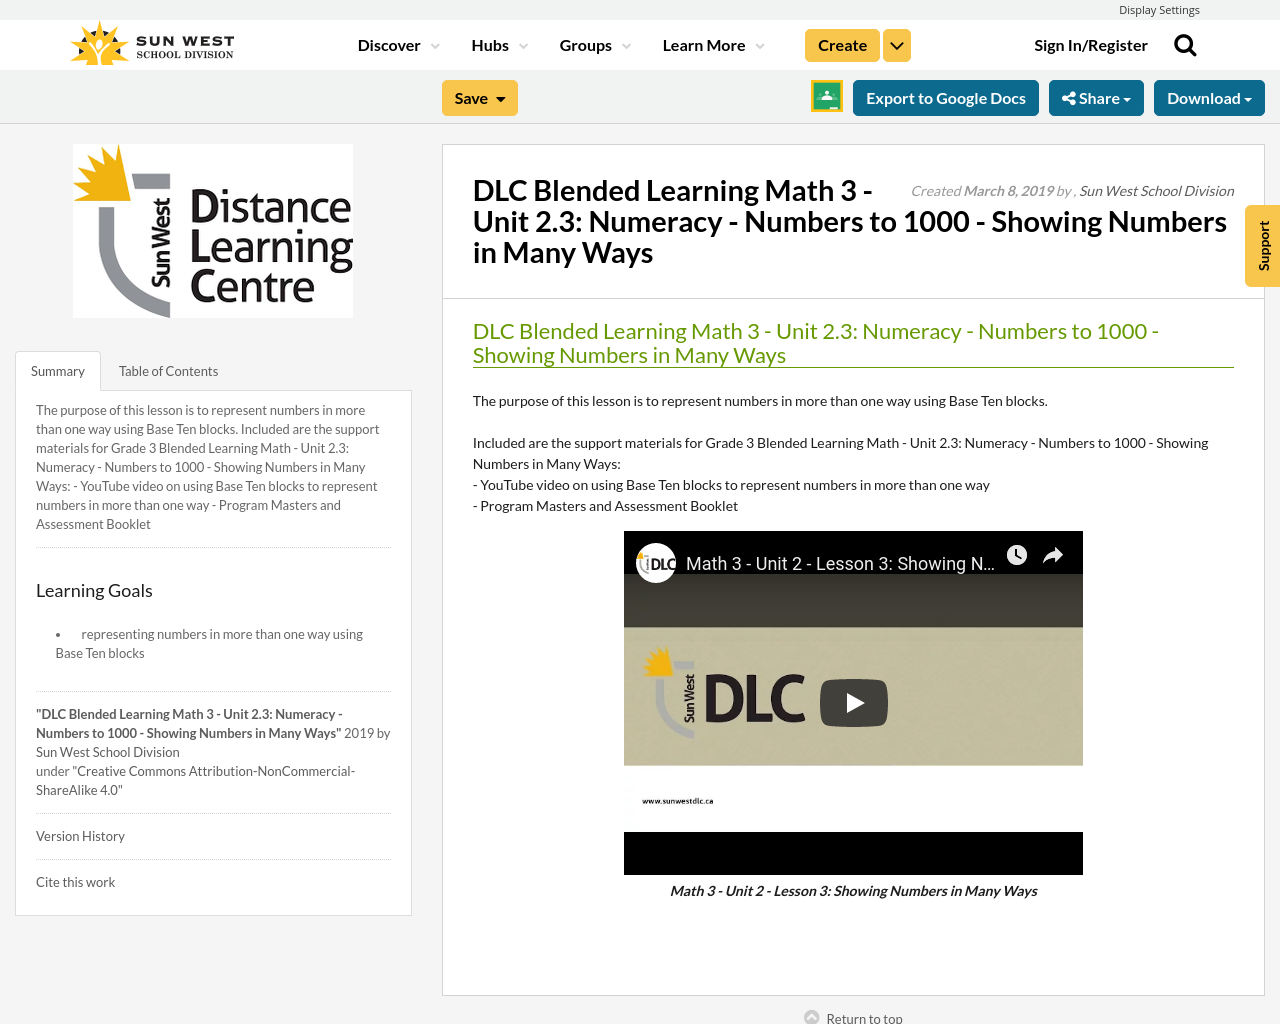The width and height of the screenshot is (1280, 1024).
Task: Click Cite this work
Action: click(75, 880)
